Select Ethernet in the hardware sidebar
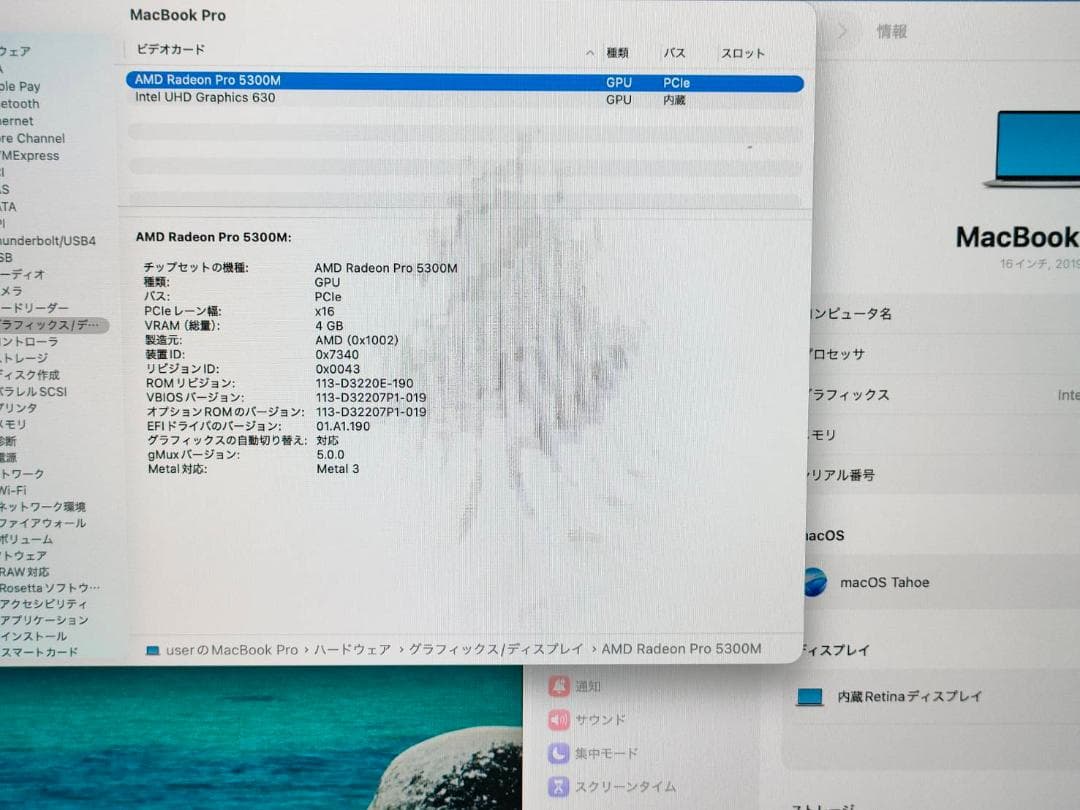 click(x=17, y=121)
